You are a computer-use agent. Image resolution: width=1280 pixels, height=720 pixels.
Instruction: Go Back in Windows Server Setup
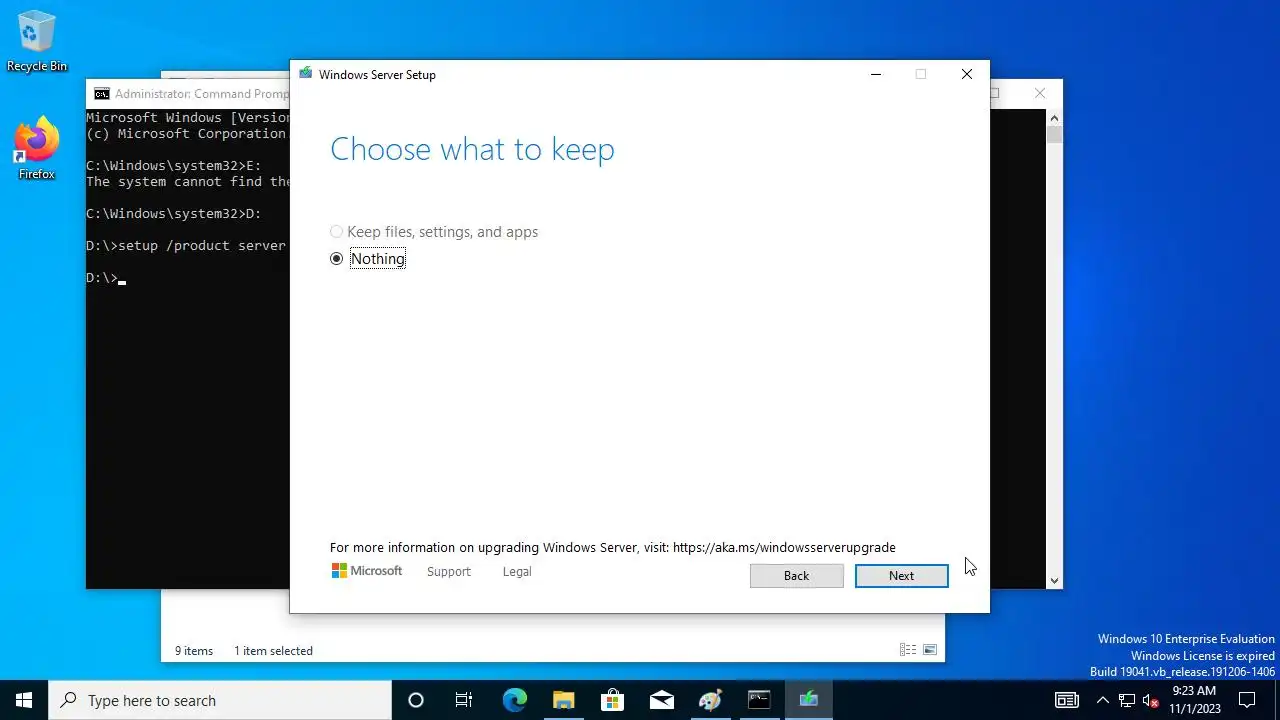796,576
